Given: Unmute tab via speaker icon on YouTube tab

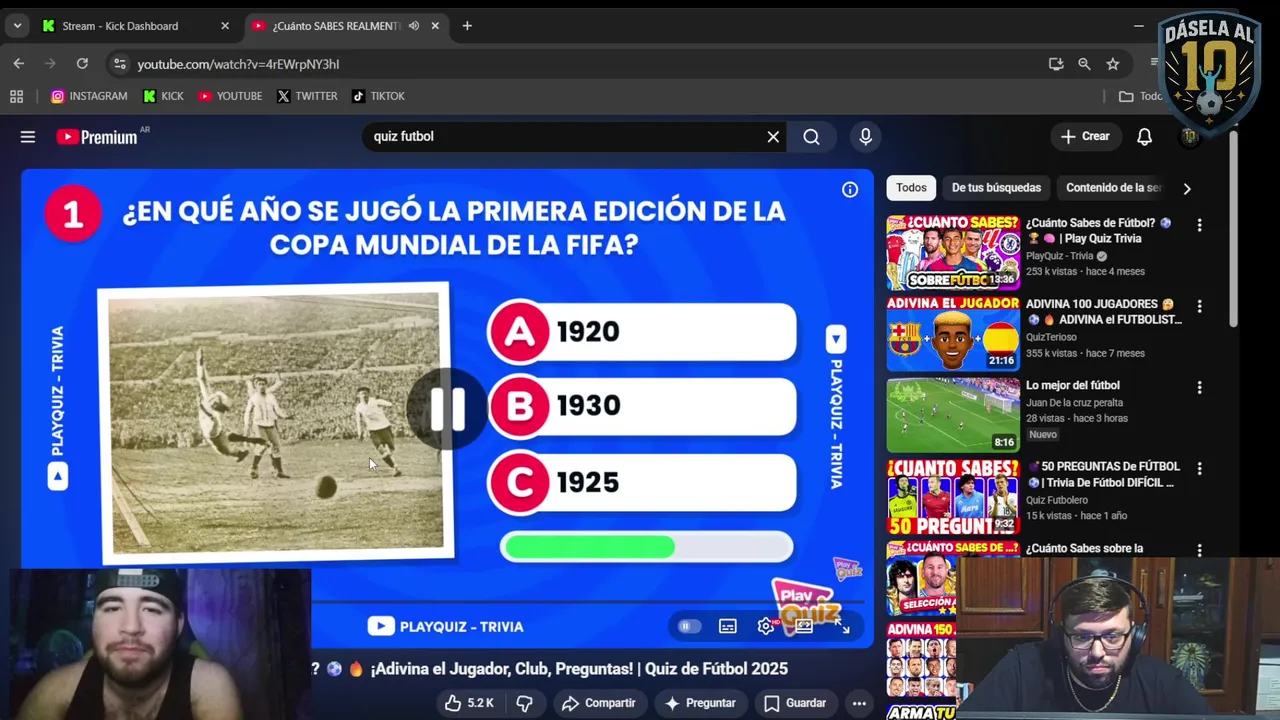Looking at the screenshot, I should (x=413, y=26).
